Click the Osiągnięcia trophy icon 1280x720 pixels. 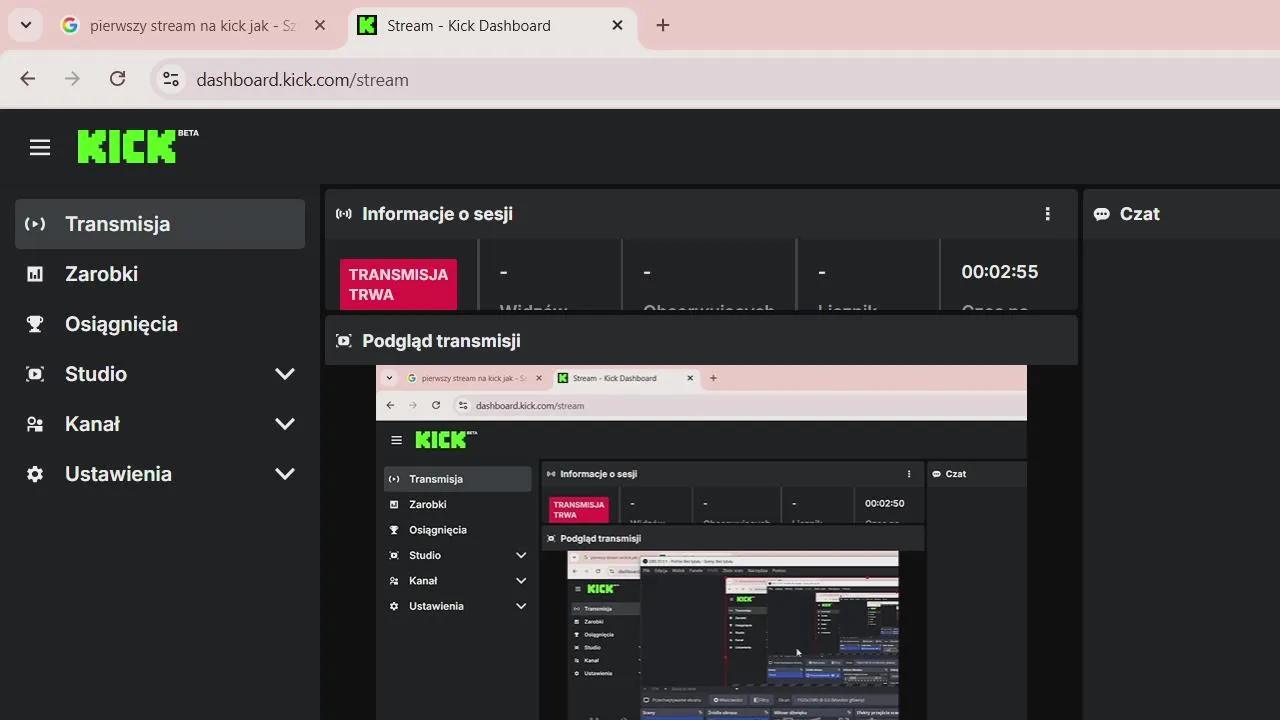click(x=35, y=324)
